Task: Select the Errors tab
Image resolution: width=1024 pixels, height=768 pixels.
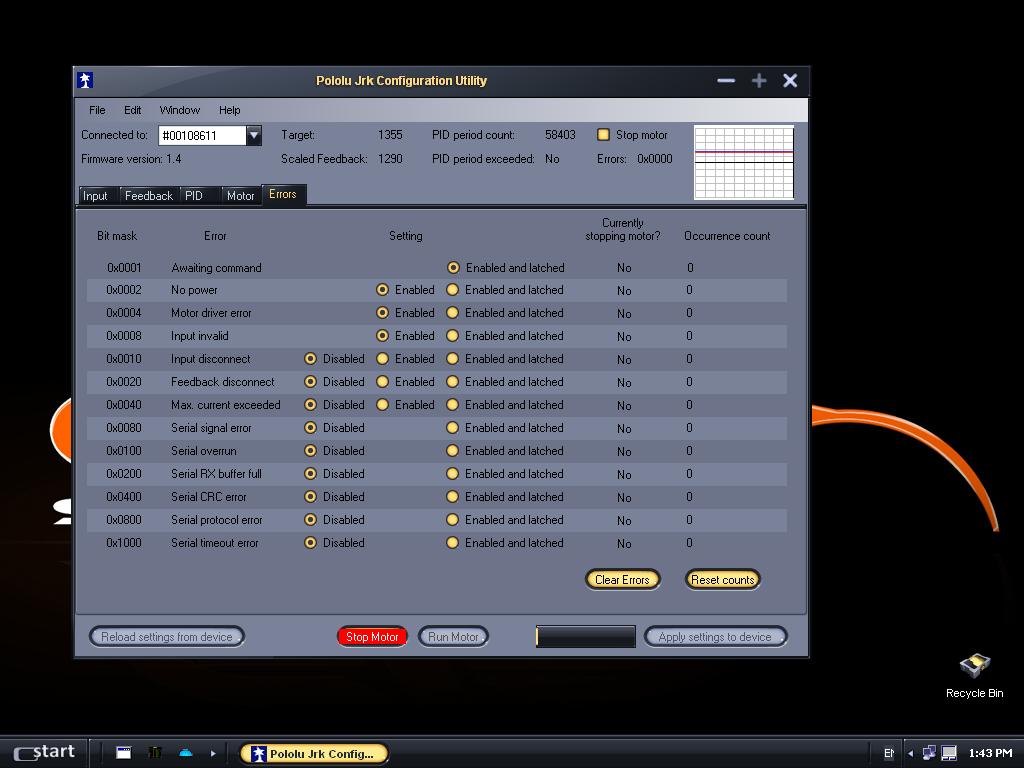Action: tap(283, 194)
